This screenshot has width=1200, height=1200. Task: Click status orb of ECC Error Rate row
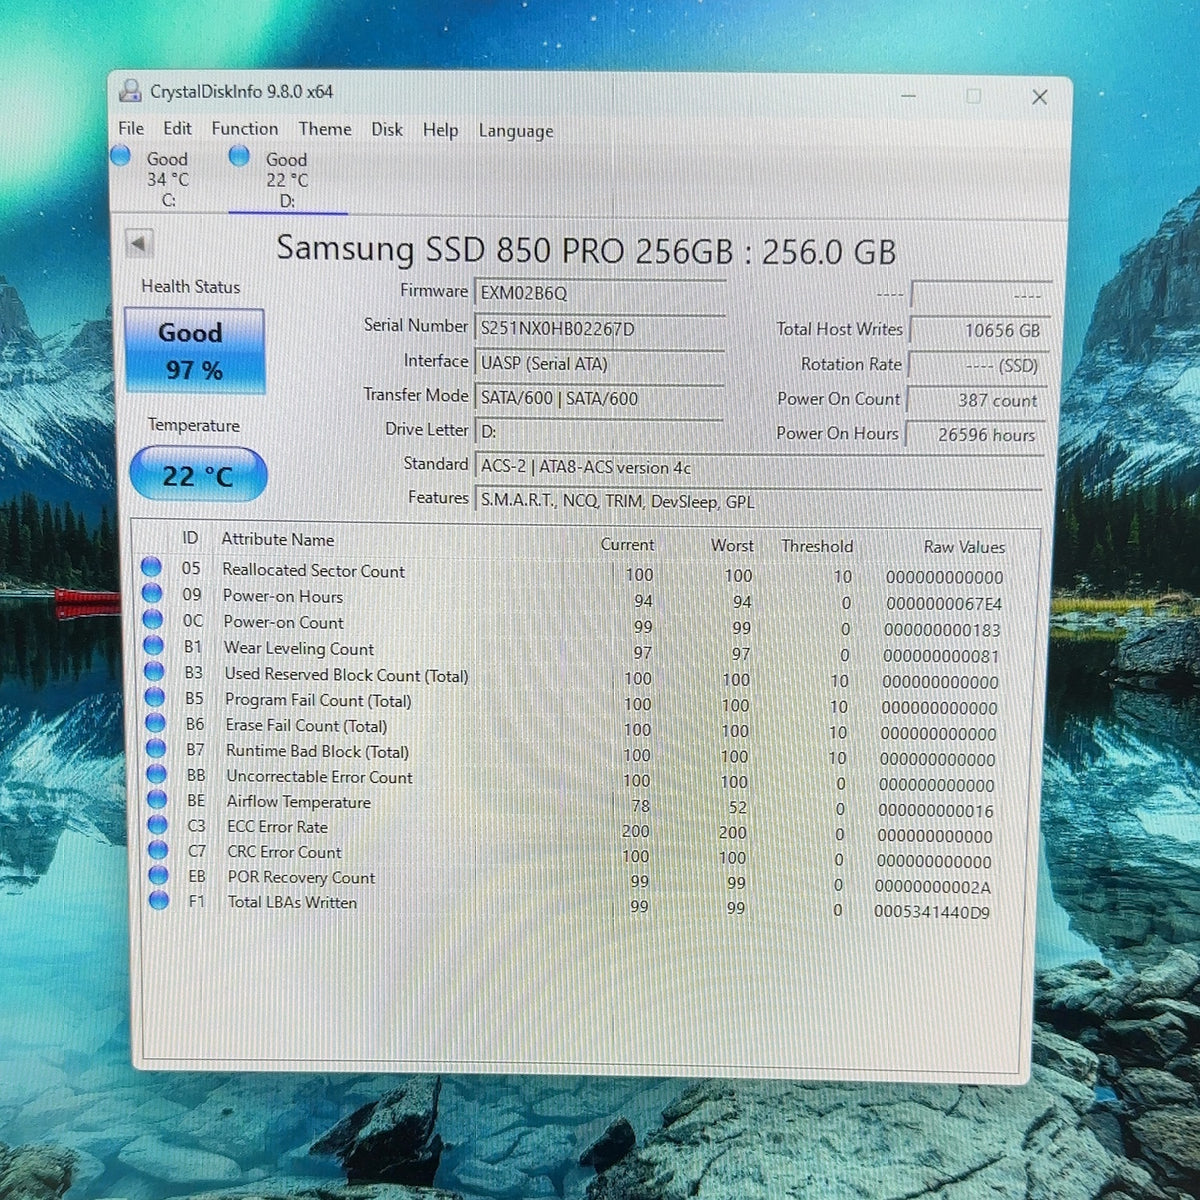157,825
